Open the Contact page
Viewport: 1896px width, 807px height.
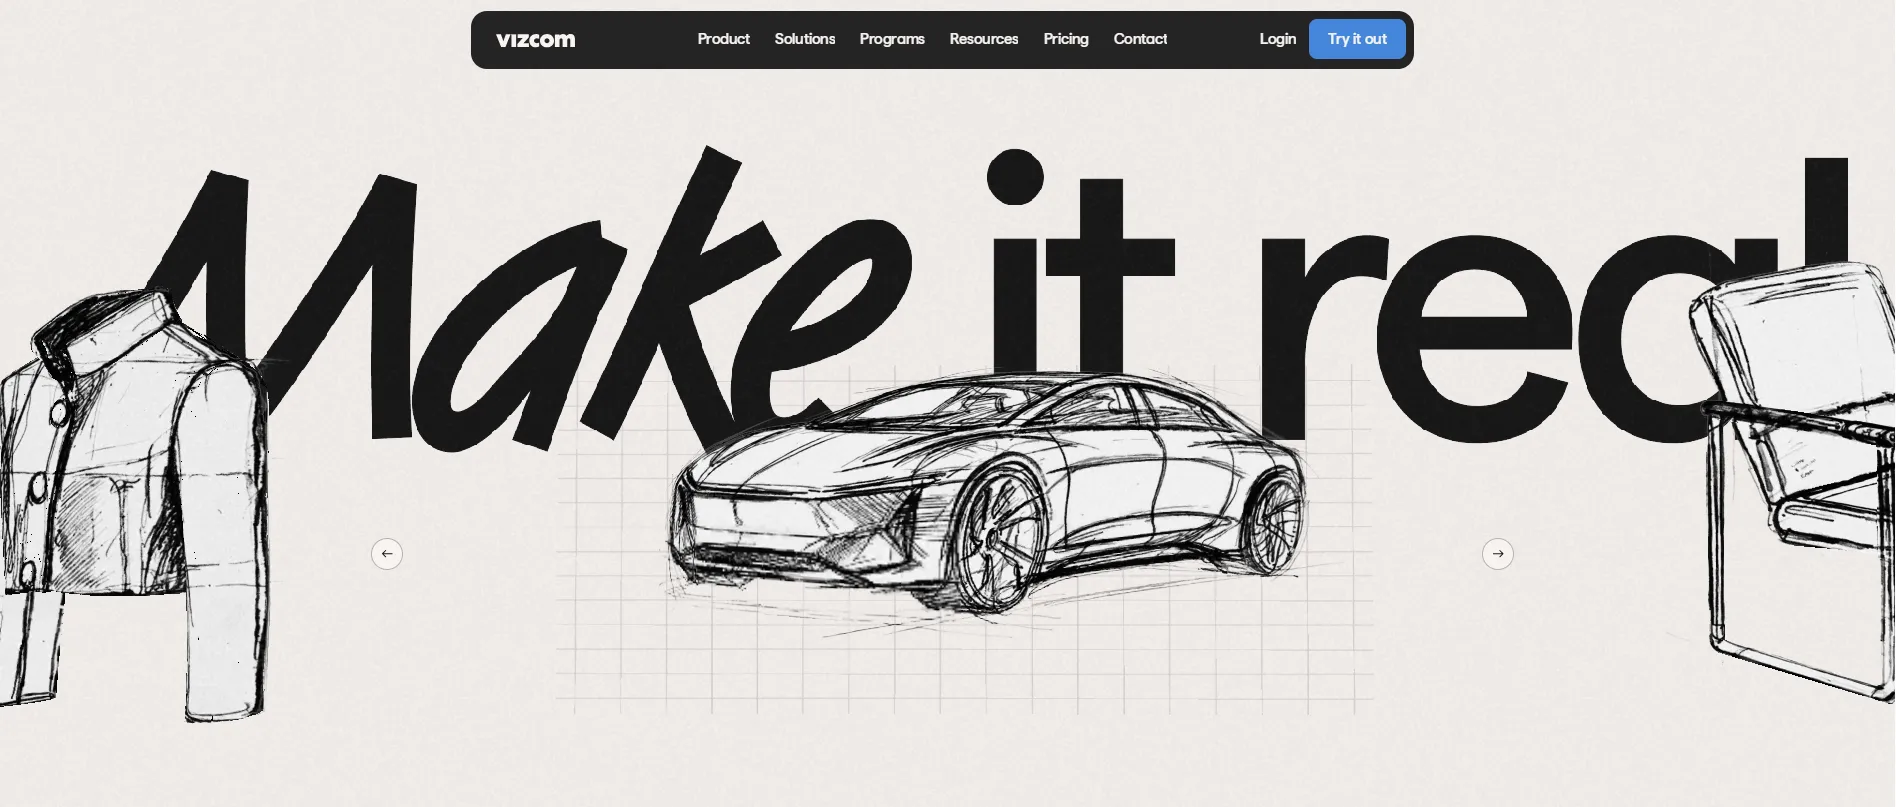coord(1140,39)
